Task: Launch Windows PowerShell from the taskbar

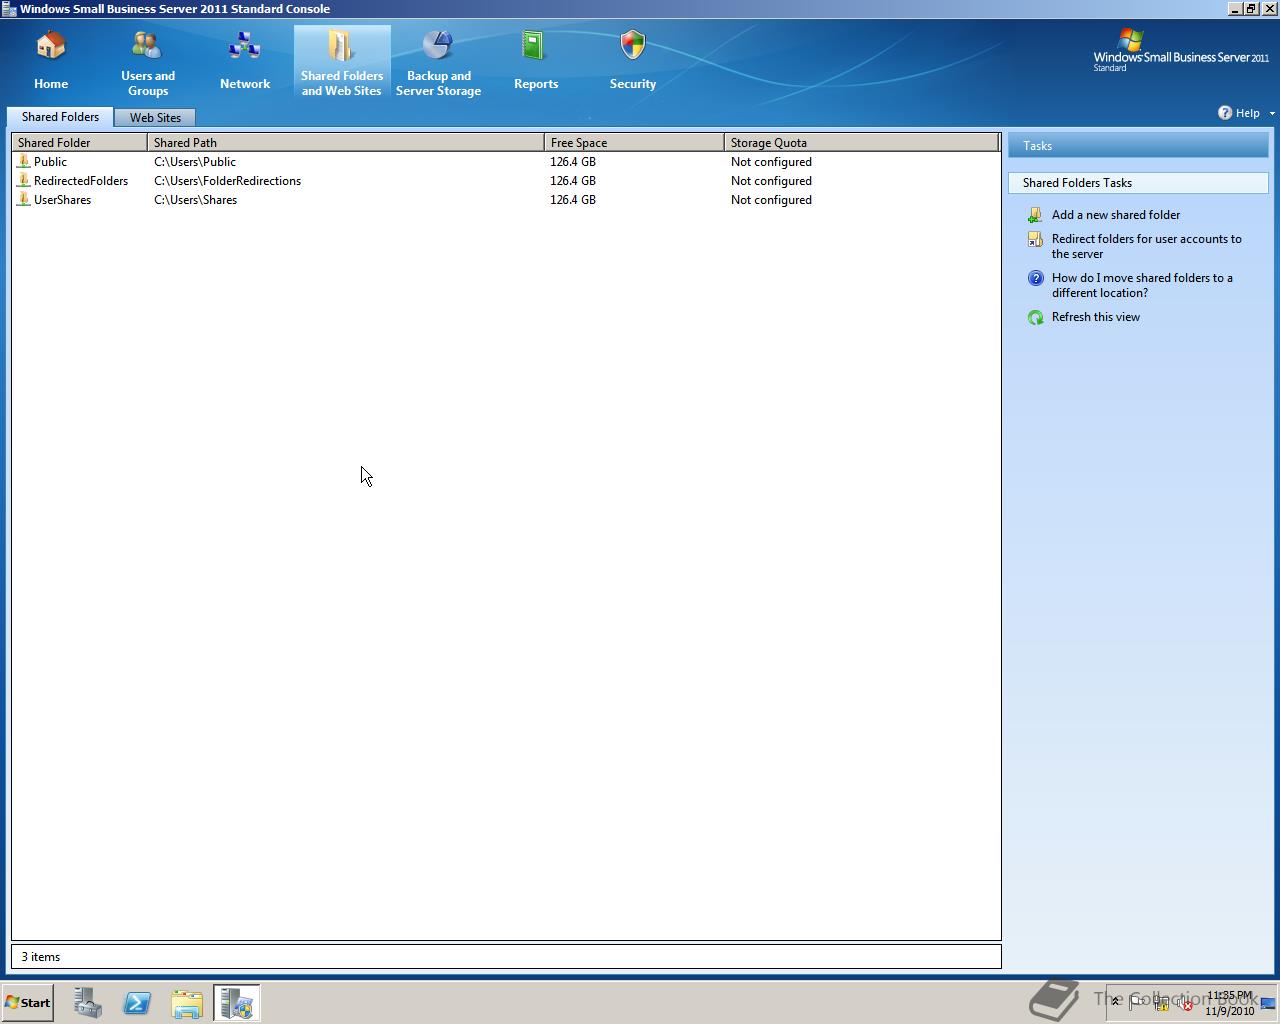Action: [137, 1003]
